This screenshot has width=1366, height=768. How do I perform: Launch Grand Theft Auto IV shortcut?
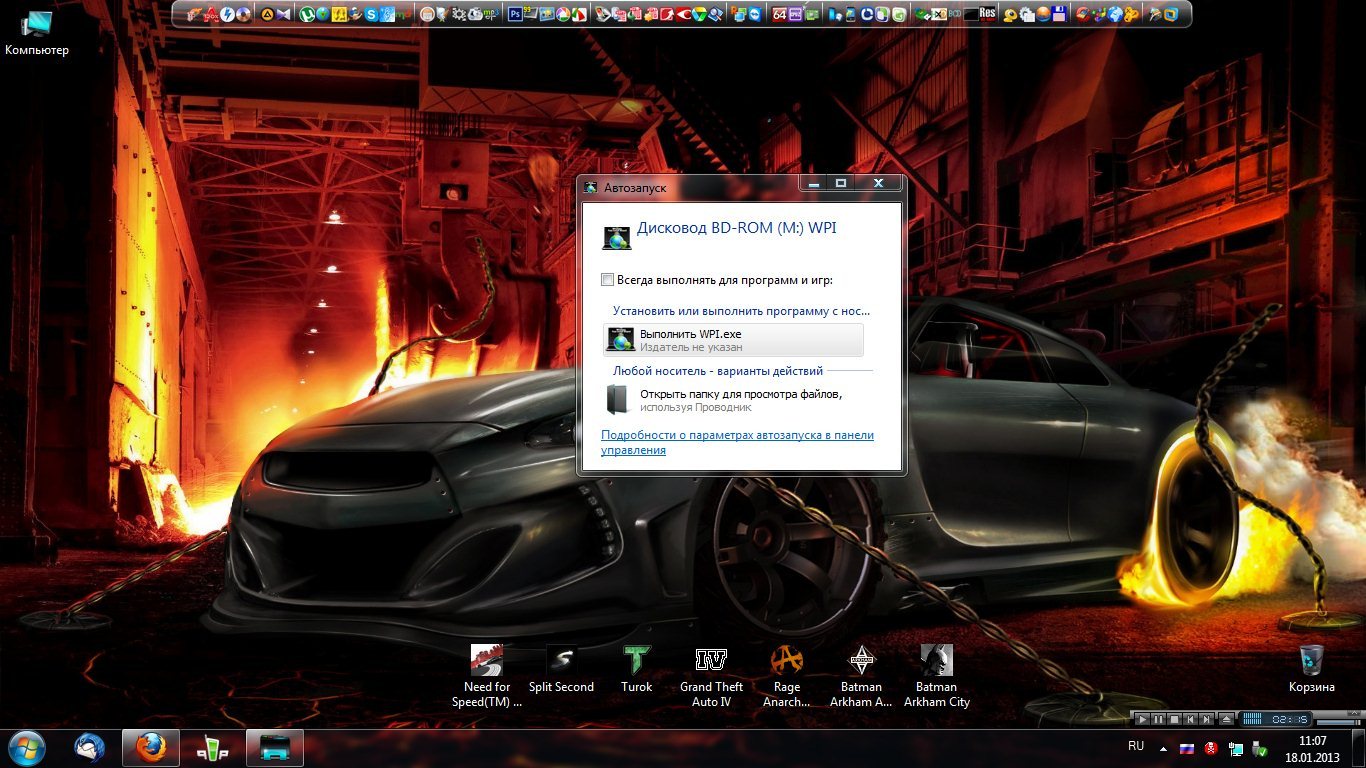(x=711, y=676)
